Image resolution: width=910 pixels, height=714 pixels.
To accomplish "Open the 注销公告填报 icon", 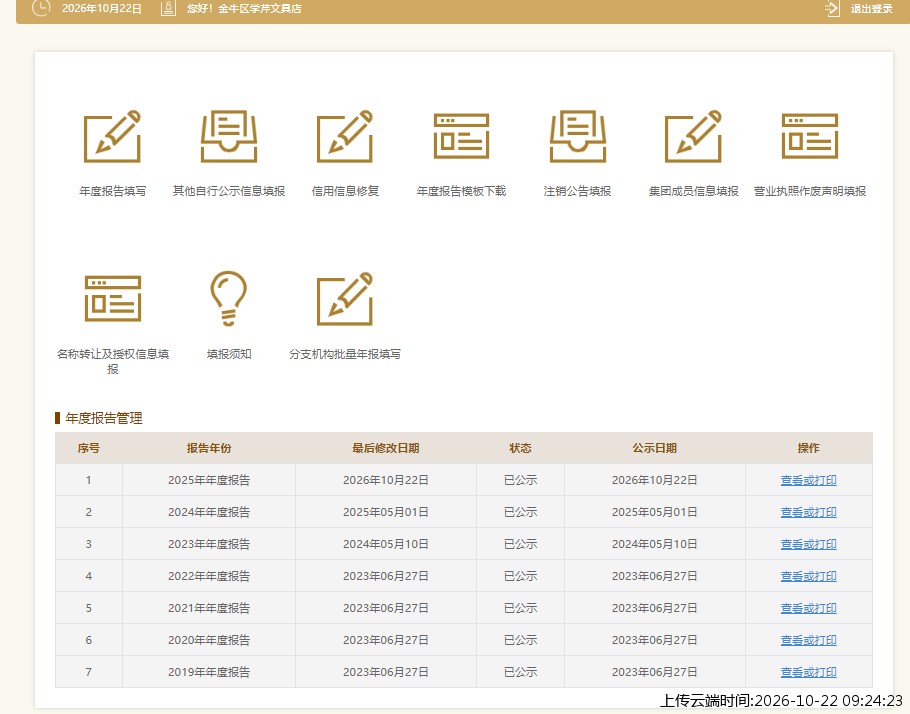I will pos(577,136).
